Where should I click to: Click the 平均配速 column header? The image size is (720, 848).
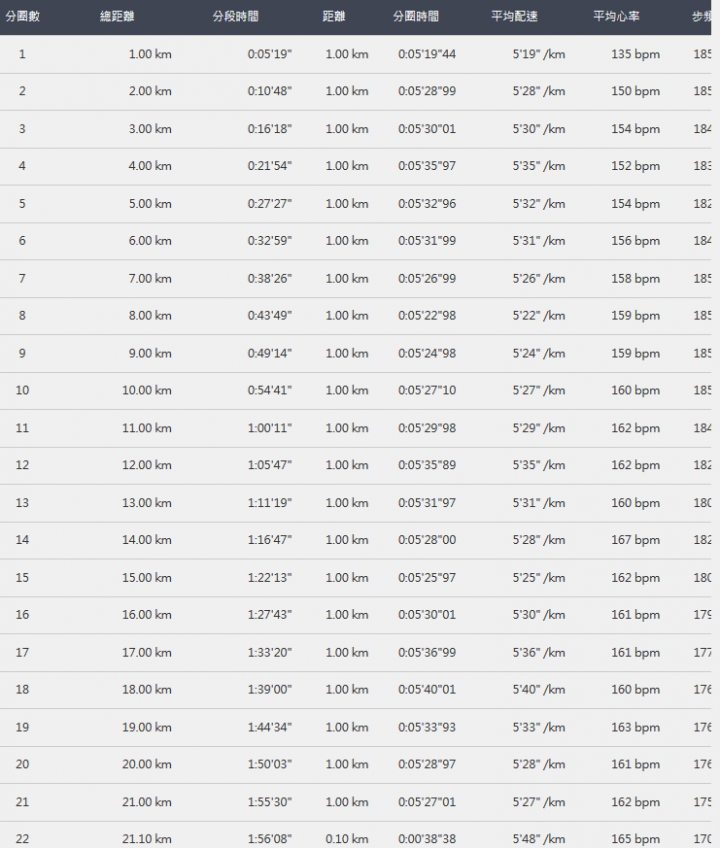tap(514, 17)
